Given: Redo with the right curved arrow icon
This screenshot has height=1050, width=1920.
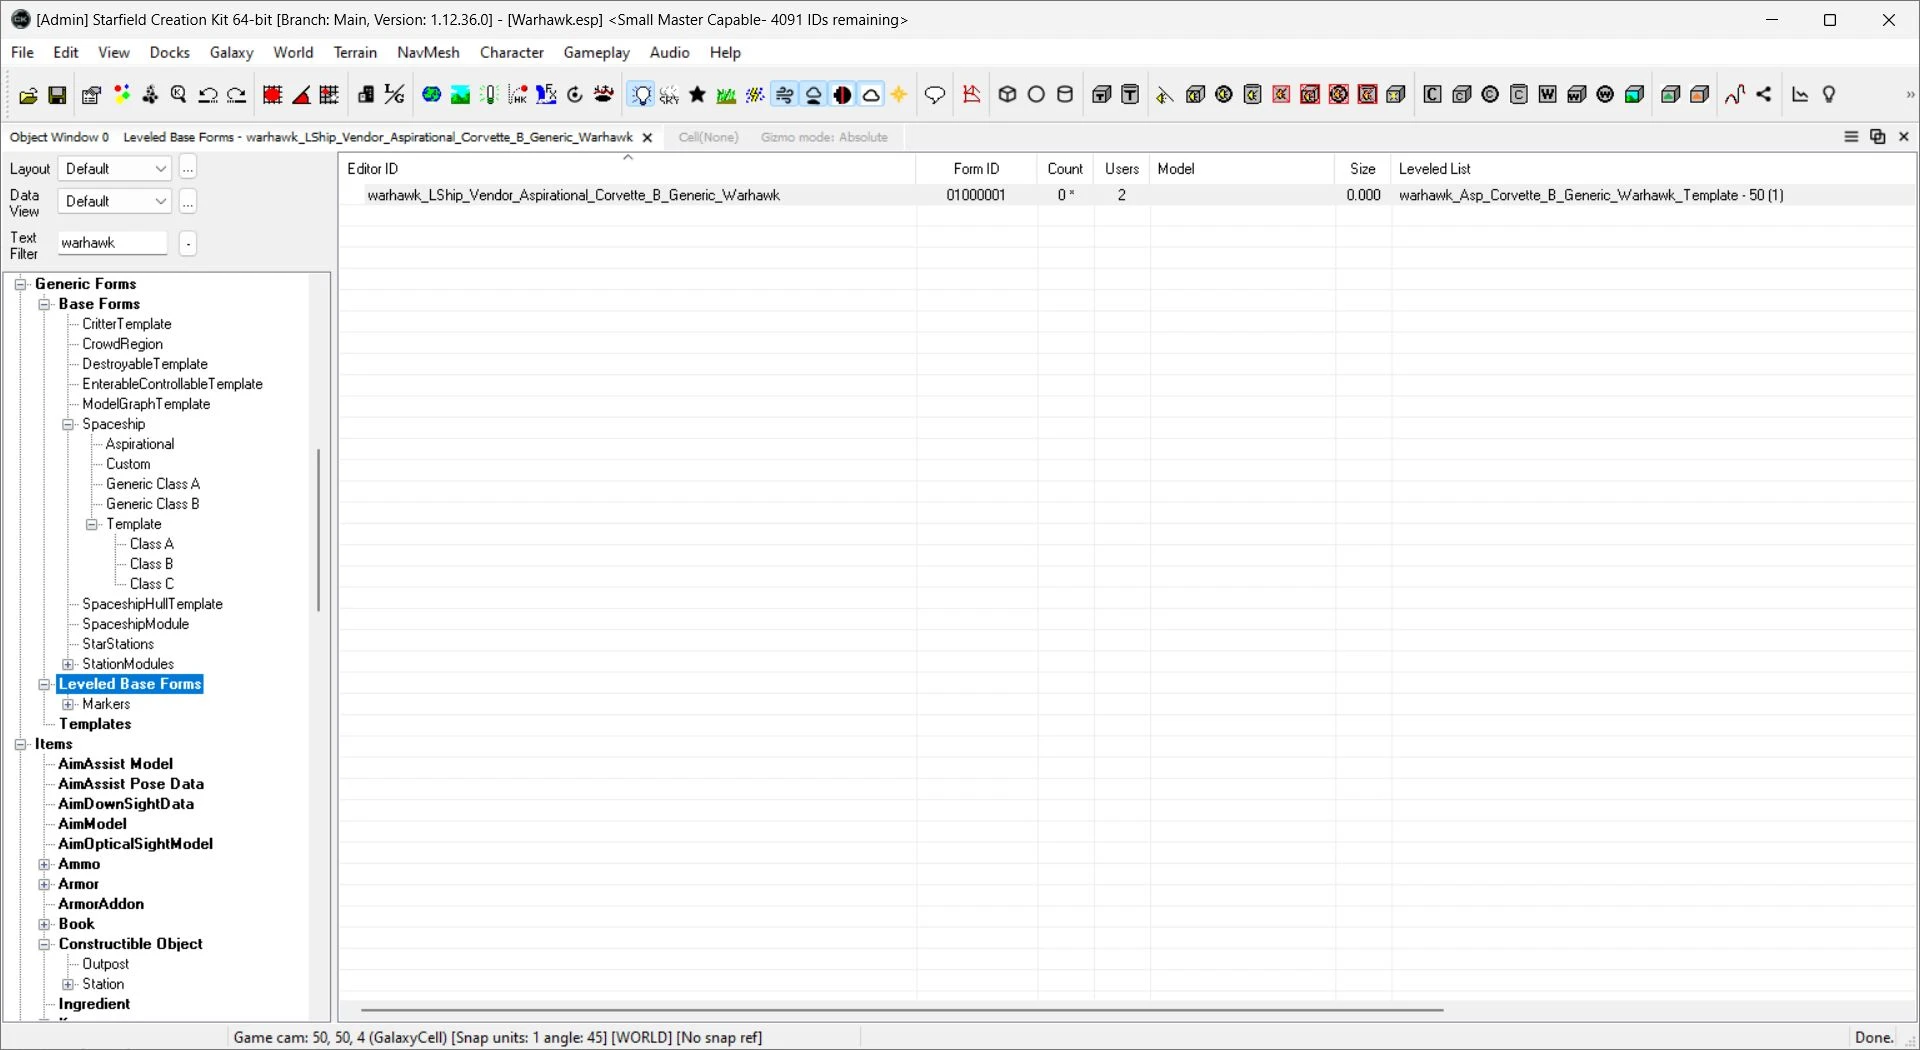Looking at the screenshot, I should coord(237,95).
